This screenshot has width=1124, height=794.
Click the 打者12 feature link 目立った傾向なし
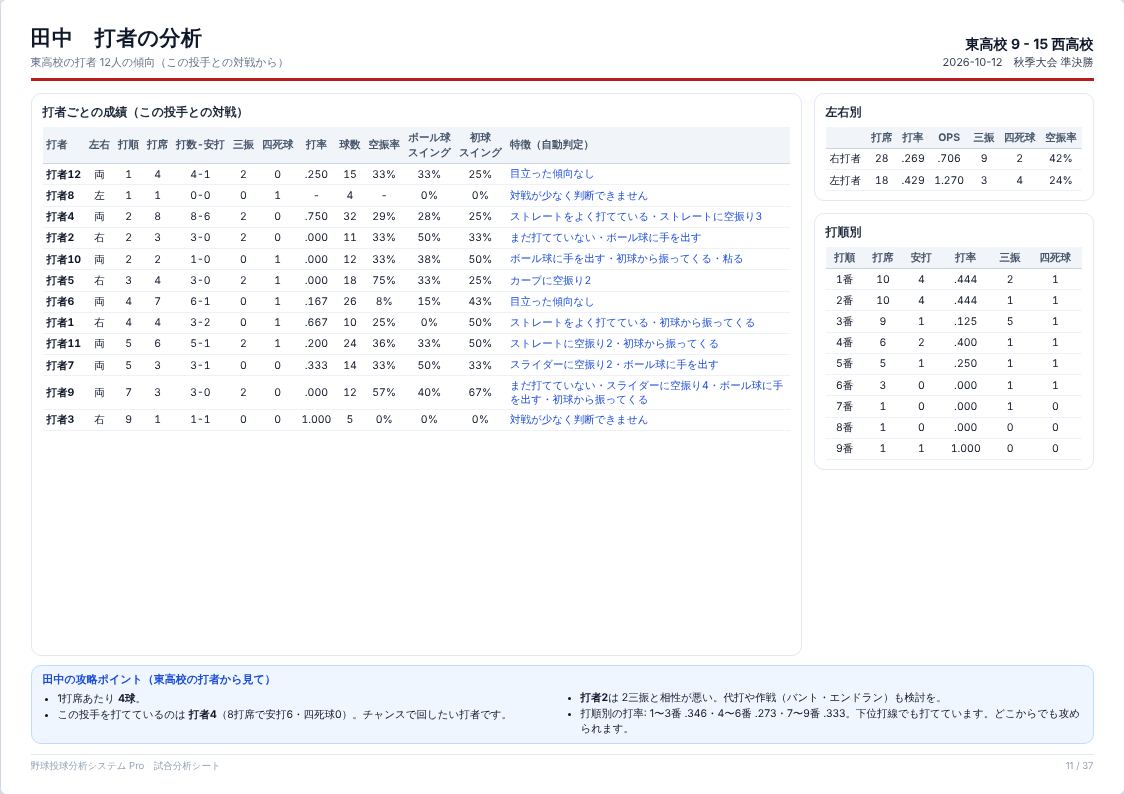pyautogui.click(x=551, y=174)
